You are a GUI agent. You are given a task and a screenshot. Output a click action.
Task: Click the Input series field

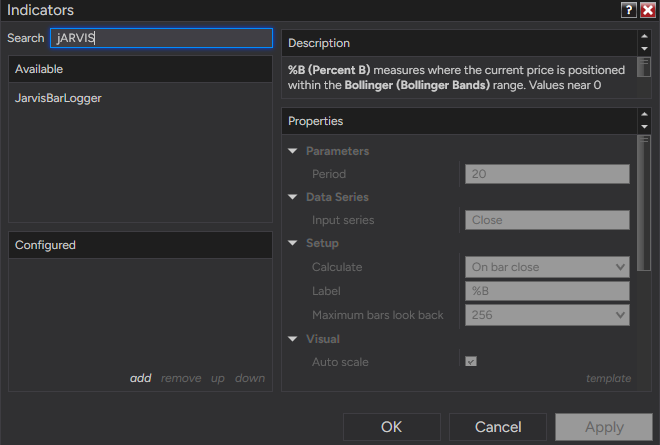547,220
